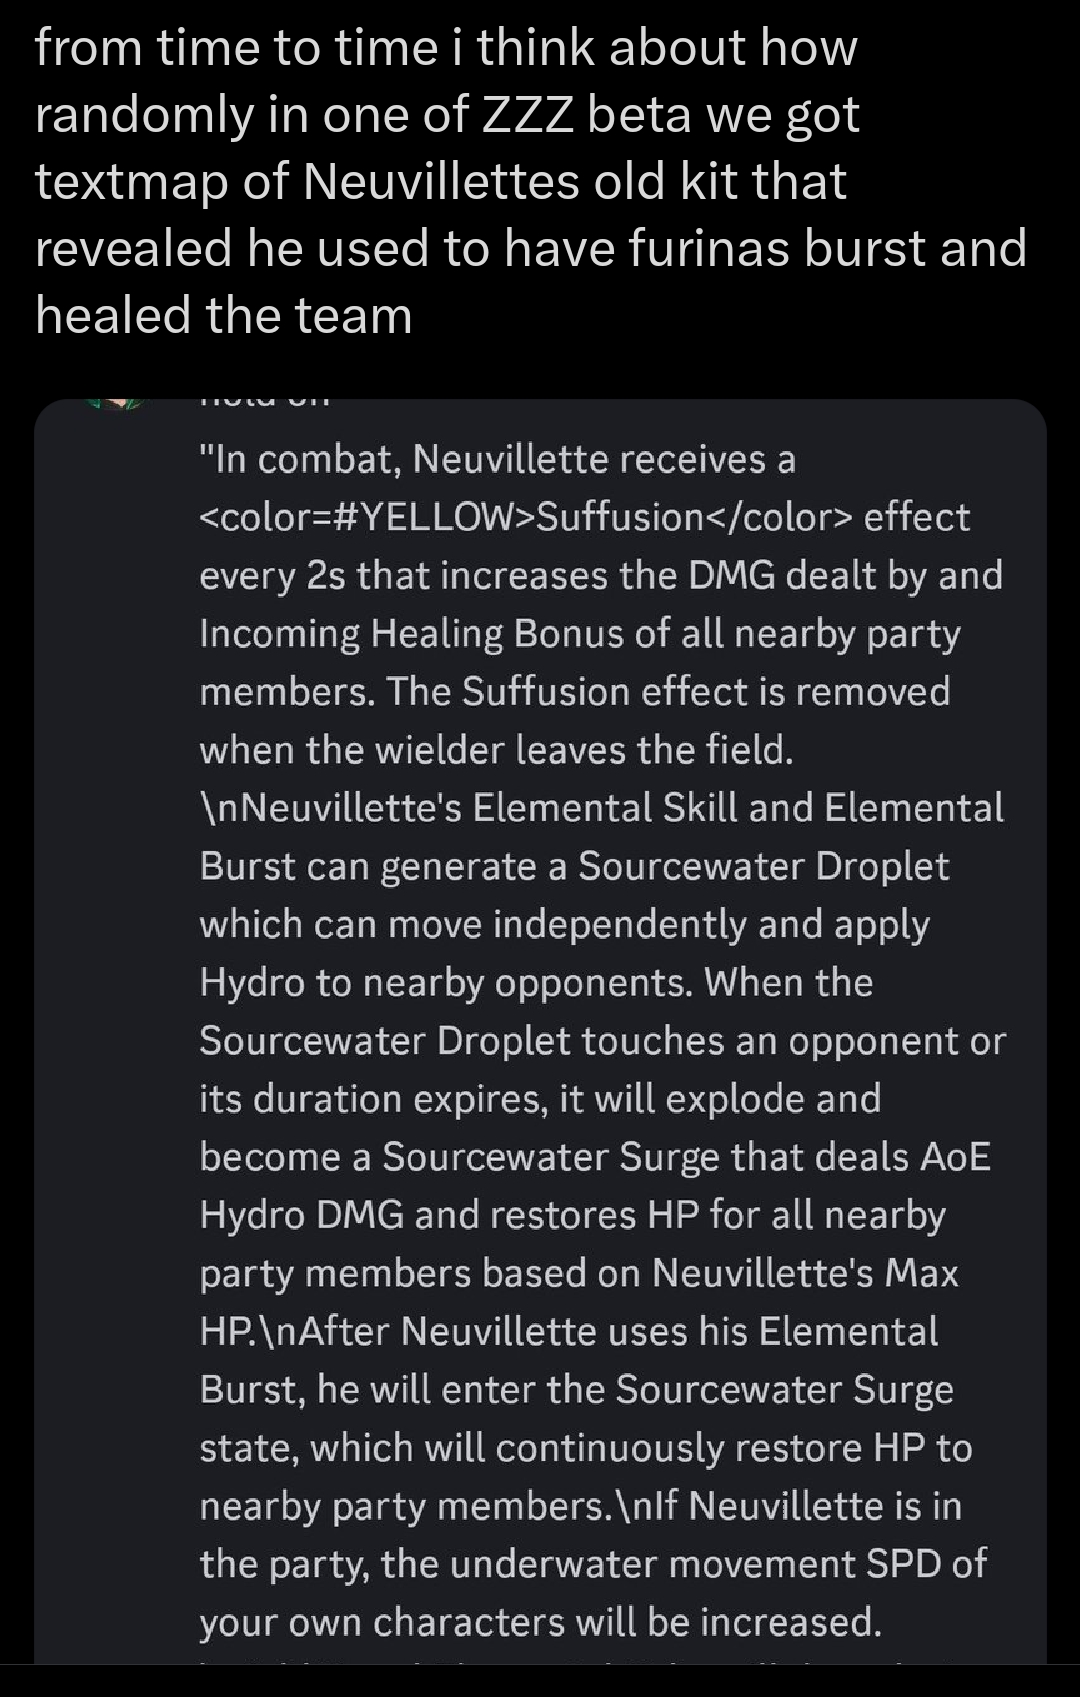Click "HP.\nAfter Neuvillette uses his Elemental" line
This screenshot has height=1697, width=1080.
coord(569,1331)
